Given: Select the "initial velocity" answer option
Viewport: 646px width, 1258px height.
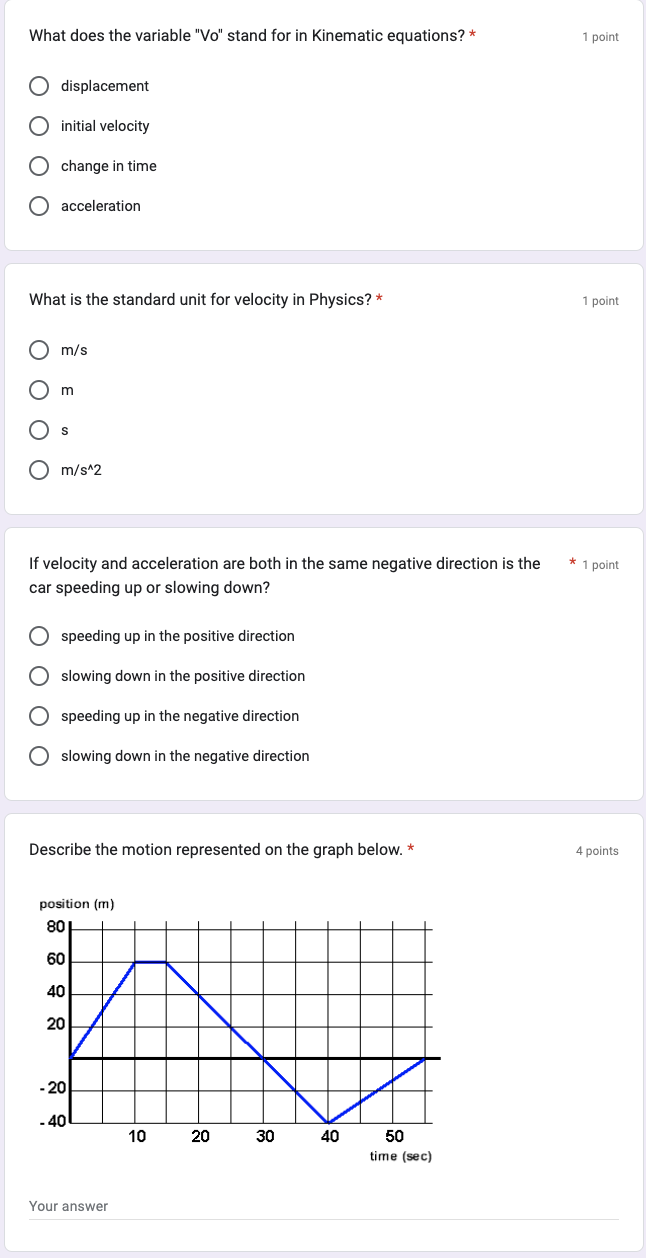Looking at the screenshot, I should tap(39, 126).
